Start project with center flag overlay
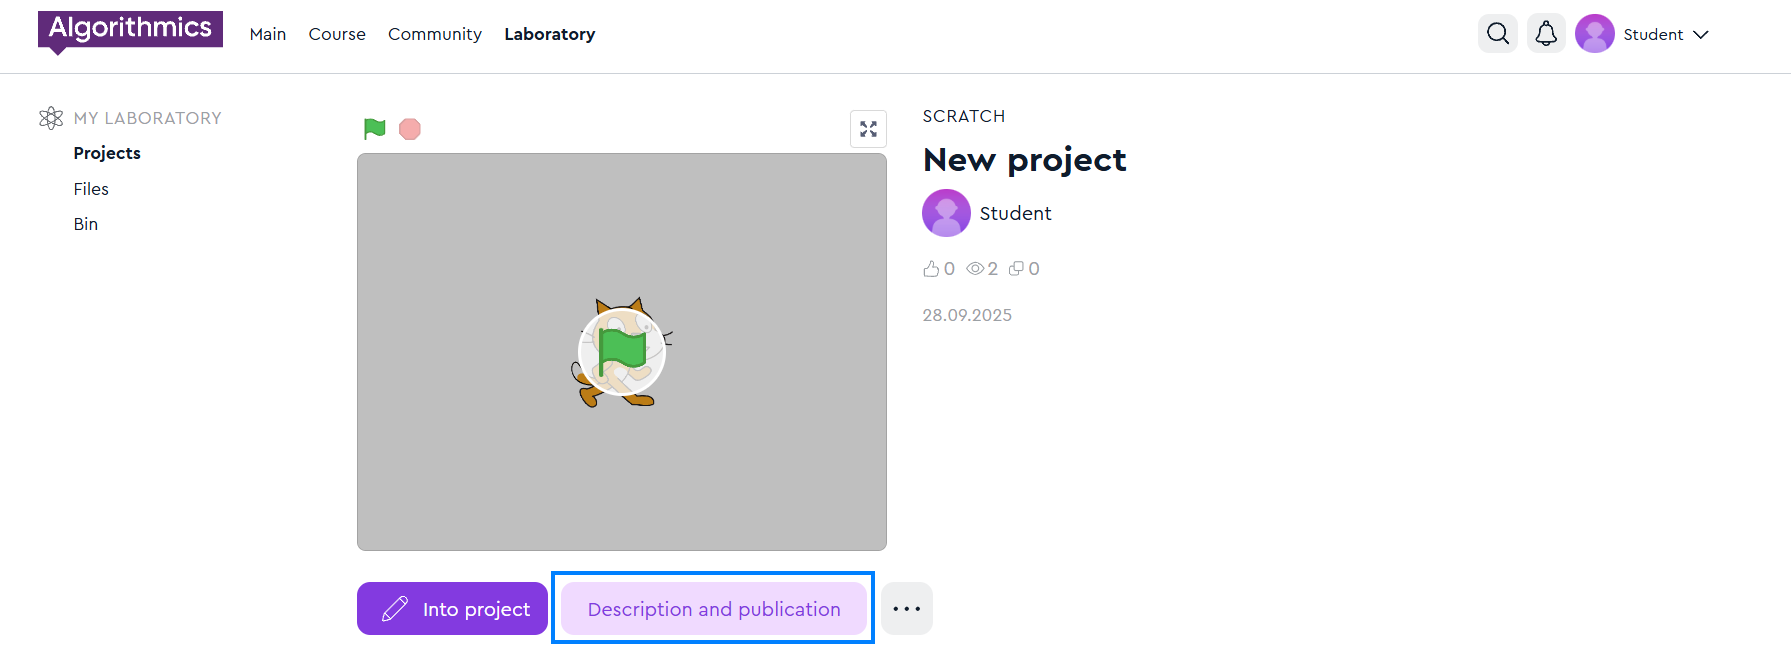This screenshot has height=665, width=1791. pyautogui.click(x=621, y=352)
